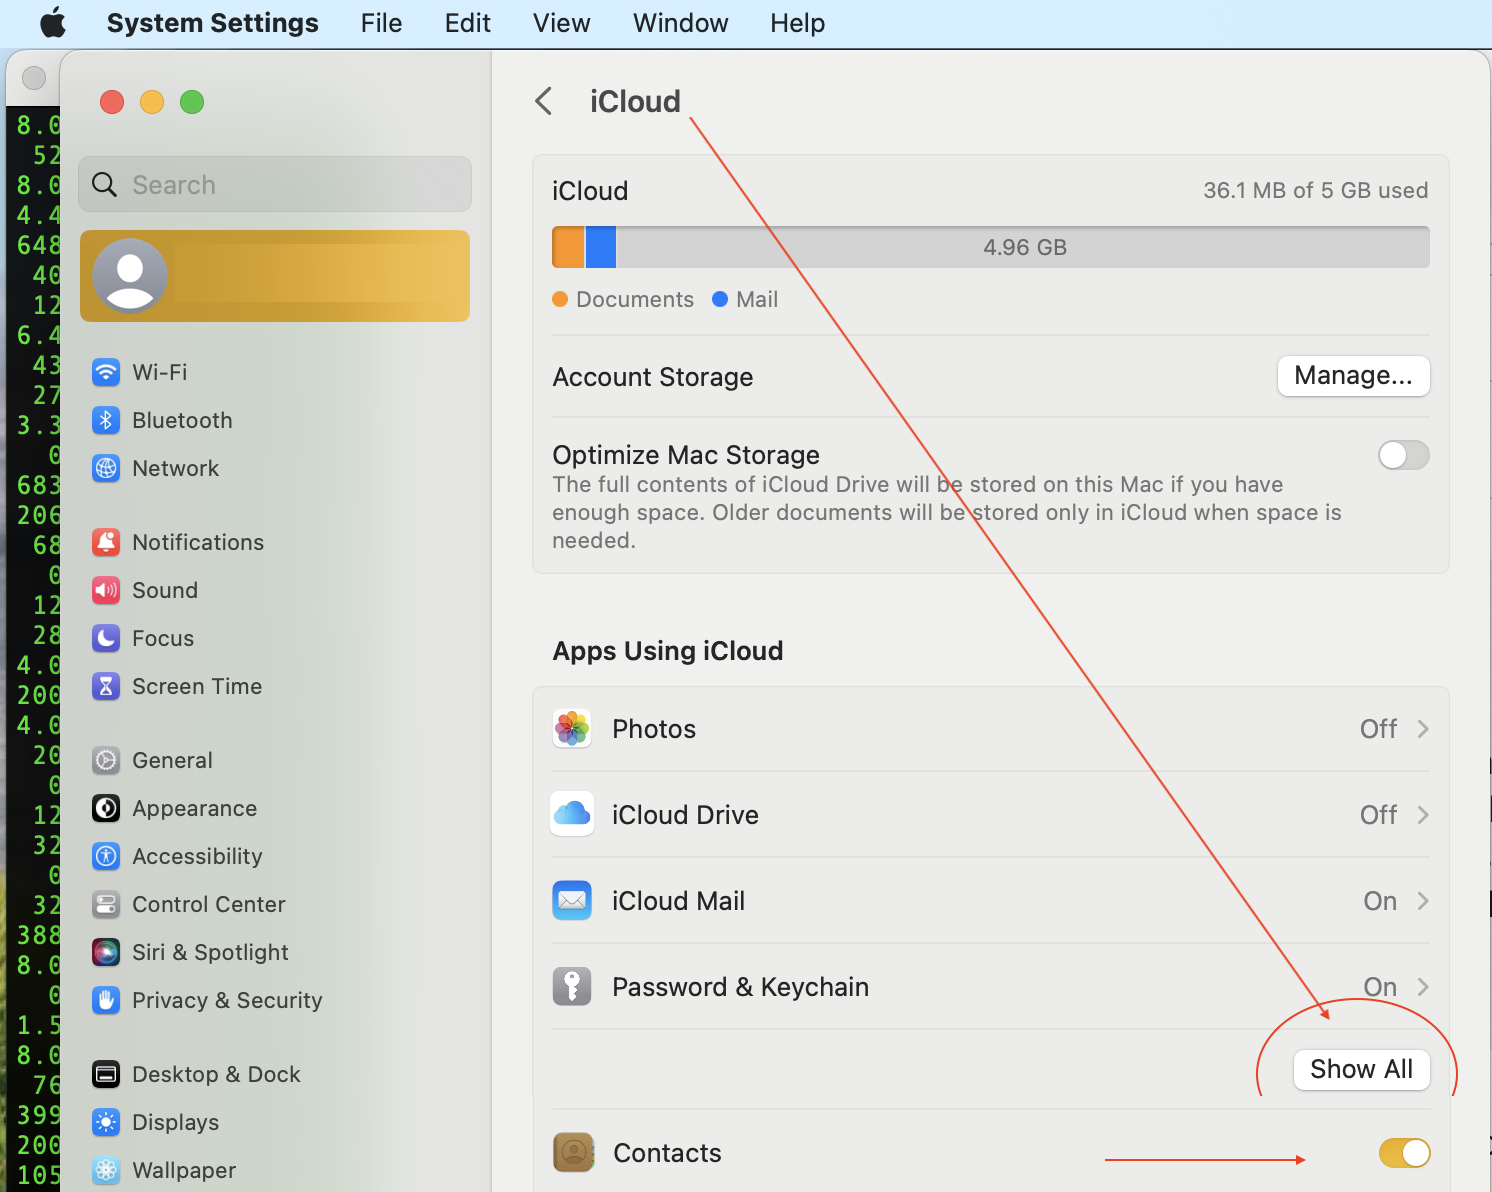Screen dimensions: 1492x1192
Task: Select Control Center label in sidebar
Action: 209,904
